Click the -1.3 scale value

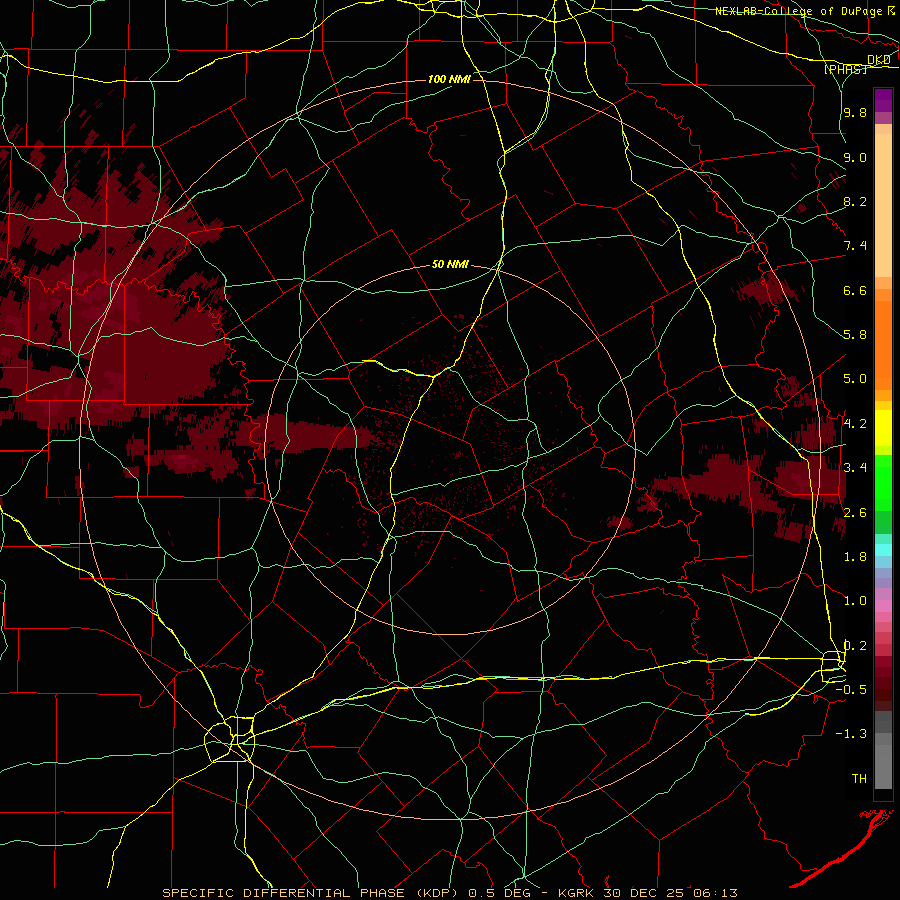(x=851, y=734)
